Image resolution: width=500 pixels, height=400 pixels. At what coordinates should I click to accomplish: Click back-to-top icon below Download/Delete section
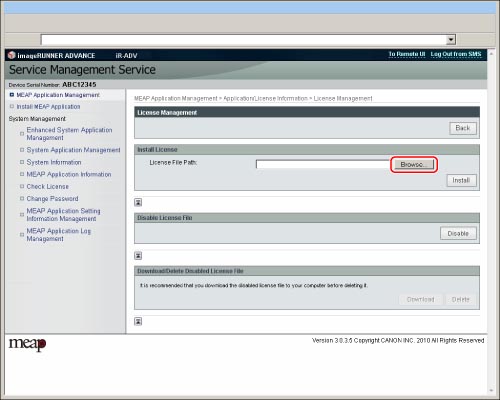pyautogui.click(x=138, y=321)
